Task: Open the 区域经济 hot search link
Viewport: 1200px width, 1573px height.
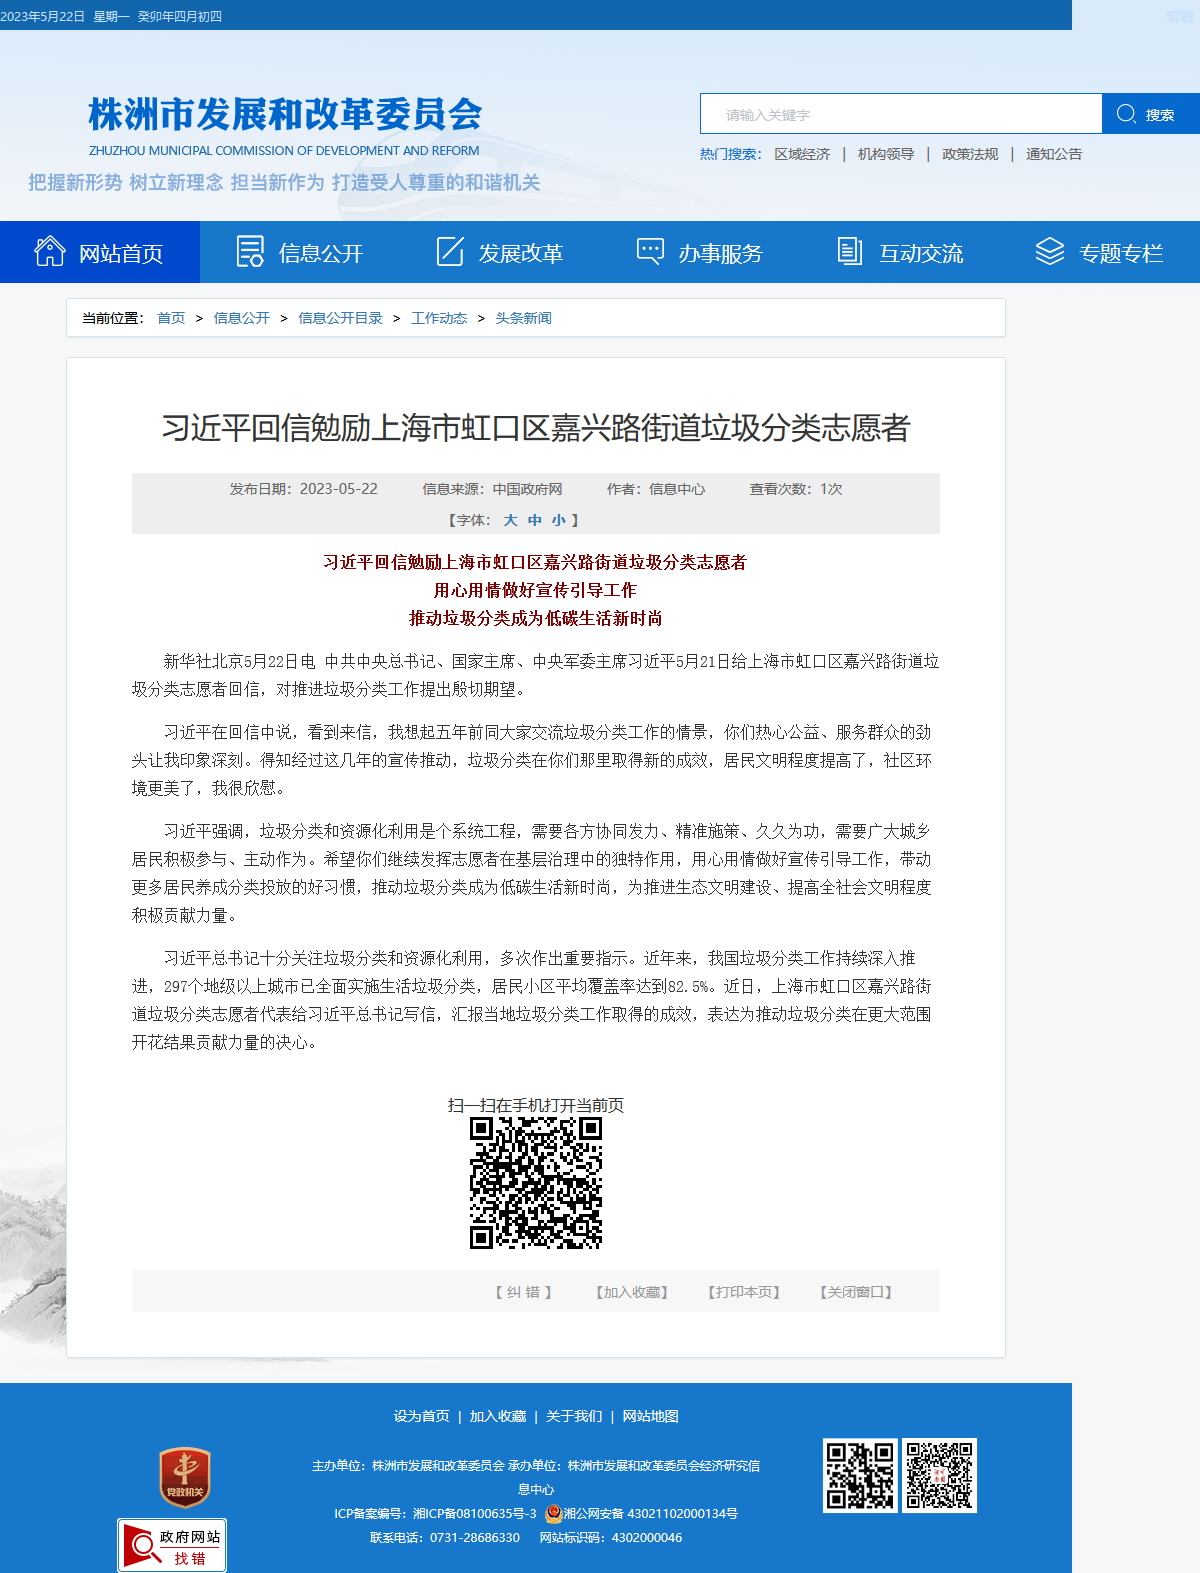Action: [x=802, y=154]
